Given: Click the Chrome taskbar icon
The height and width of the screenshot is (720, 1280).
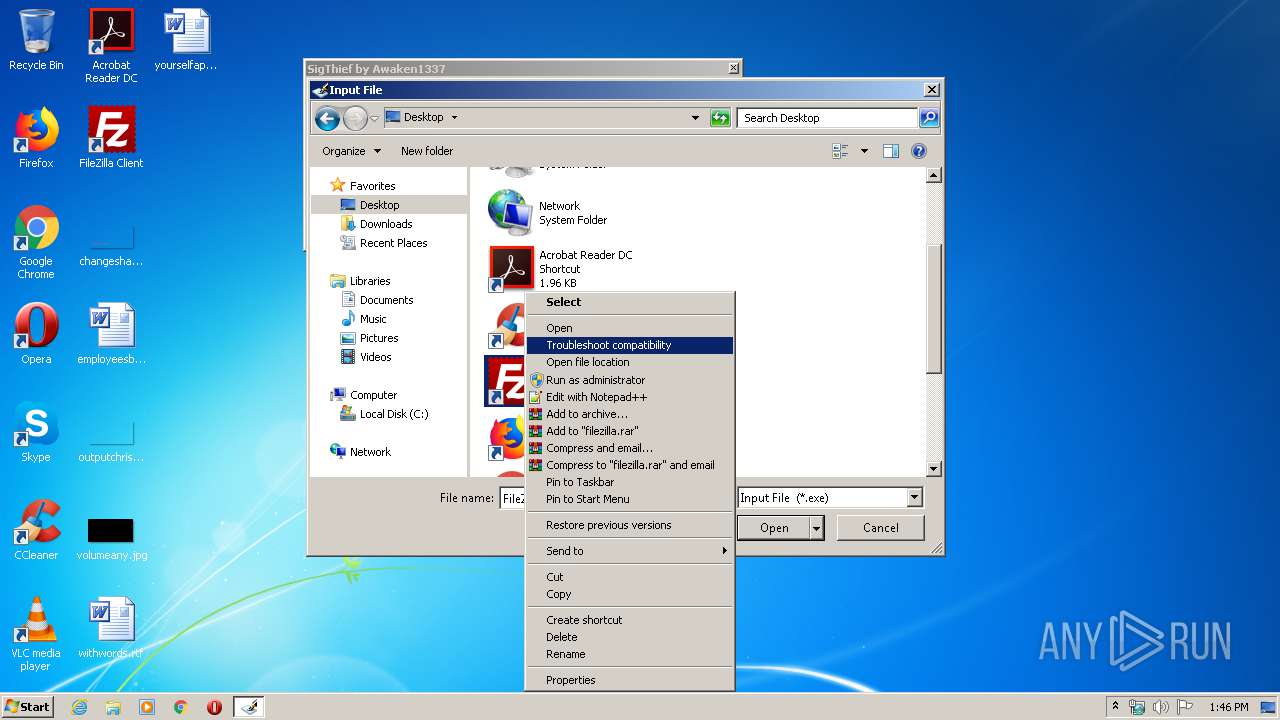Looking at the screenshot, I should pos(181,707).
